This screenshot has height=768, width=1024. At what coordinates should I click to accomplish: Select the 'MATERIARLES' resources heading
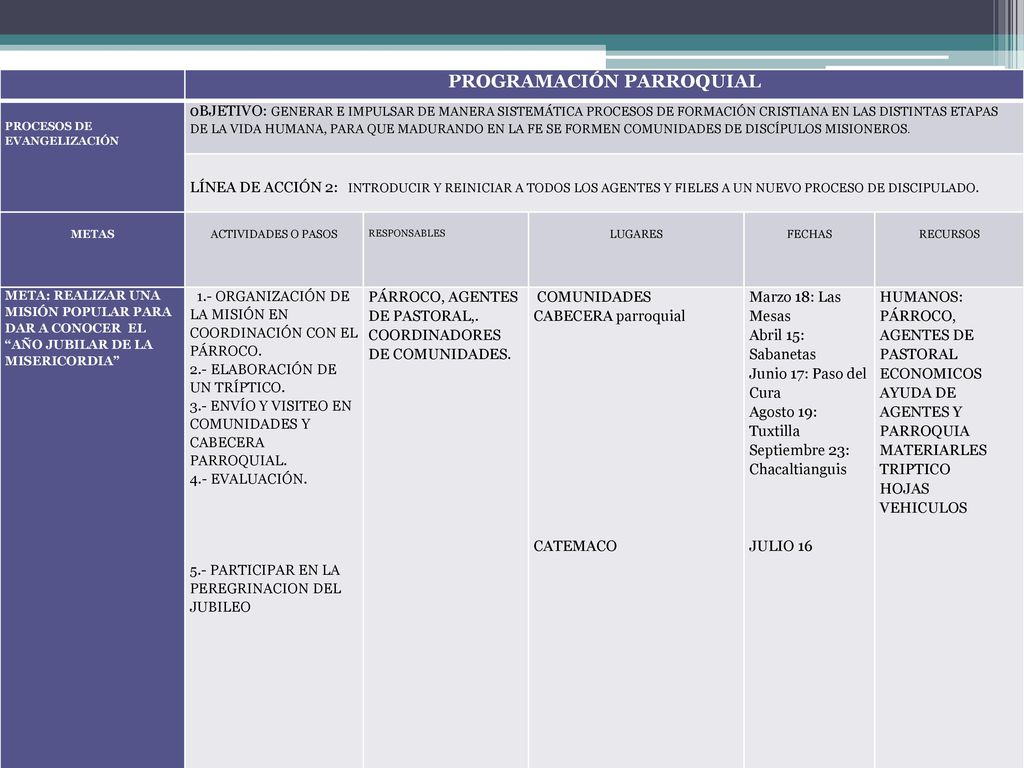(933, 450)
